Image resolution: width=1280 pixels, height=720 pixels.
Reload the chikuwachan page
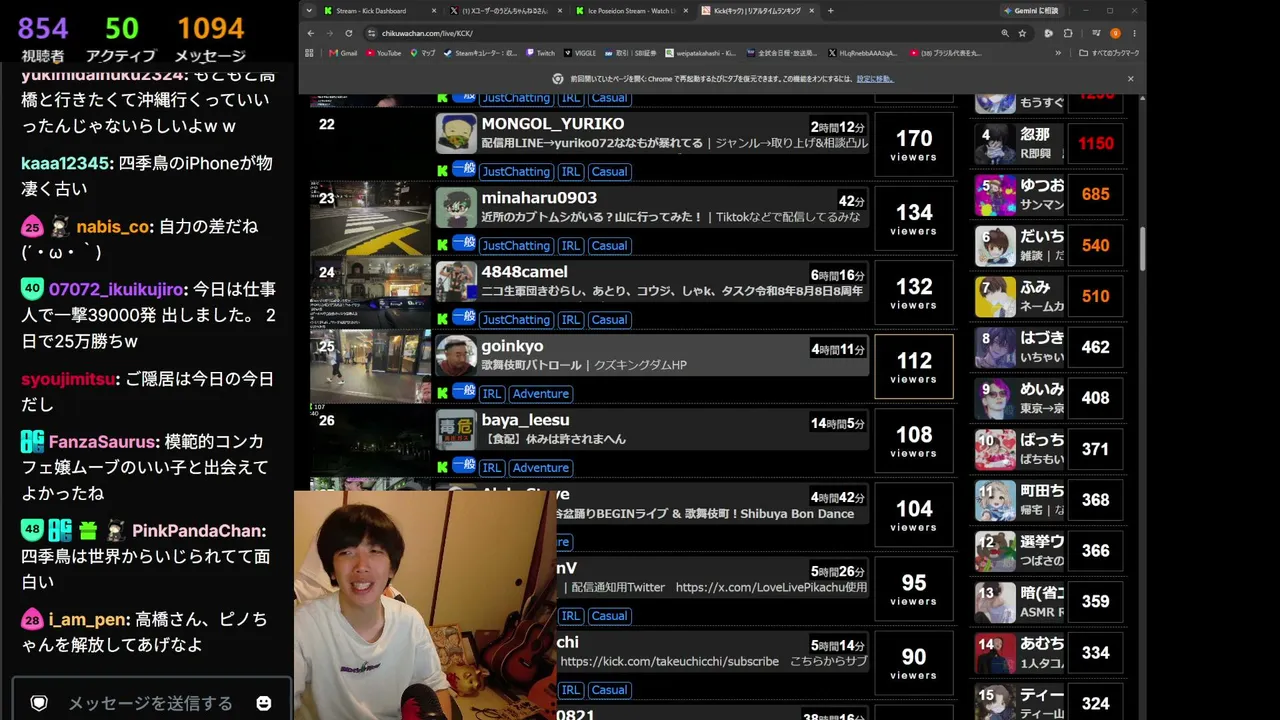351,33
